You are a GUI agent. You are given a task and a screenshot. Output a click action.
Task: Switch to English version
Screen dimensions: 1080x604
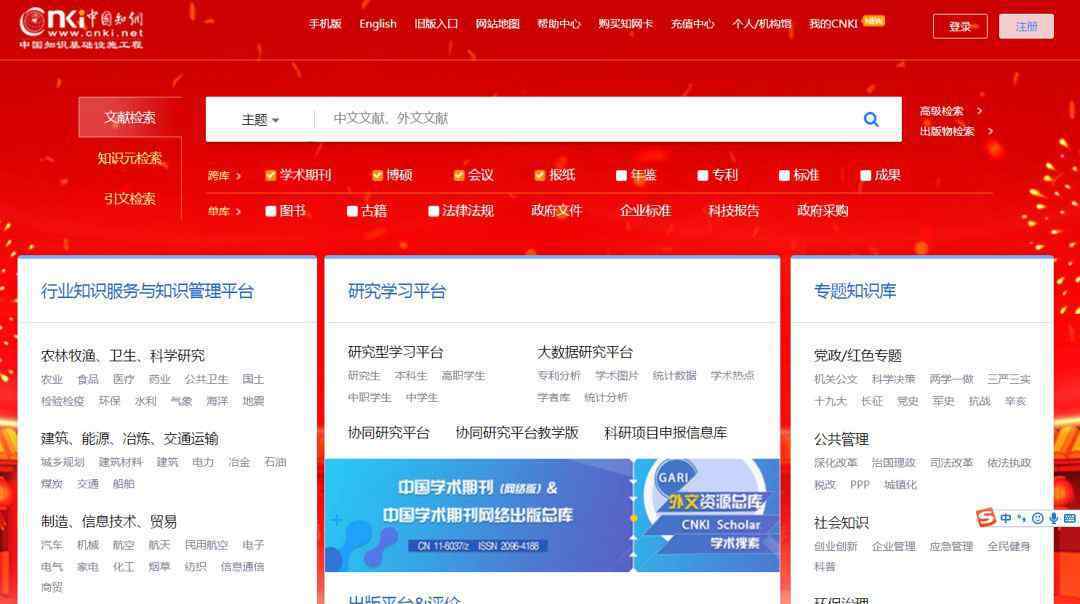coord(377,24)
